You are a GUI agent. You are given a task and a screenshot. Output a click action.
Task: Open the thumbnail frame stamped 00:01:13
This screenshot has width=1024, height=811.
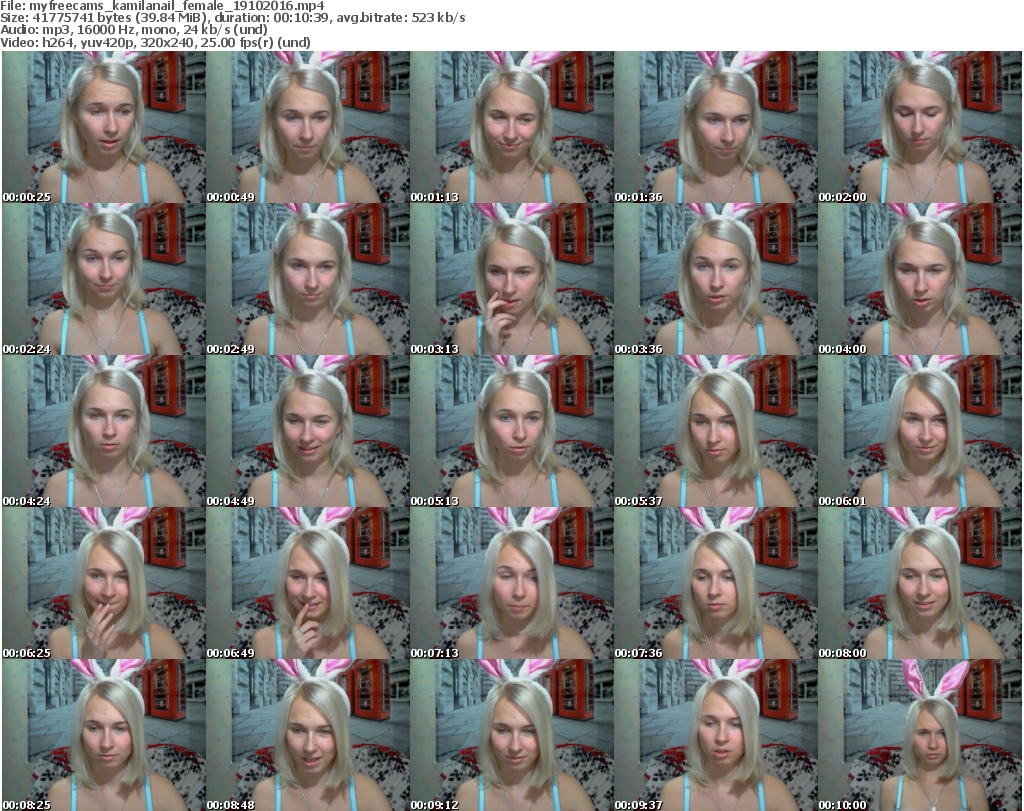pos(512,127)
